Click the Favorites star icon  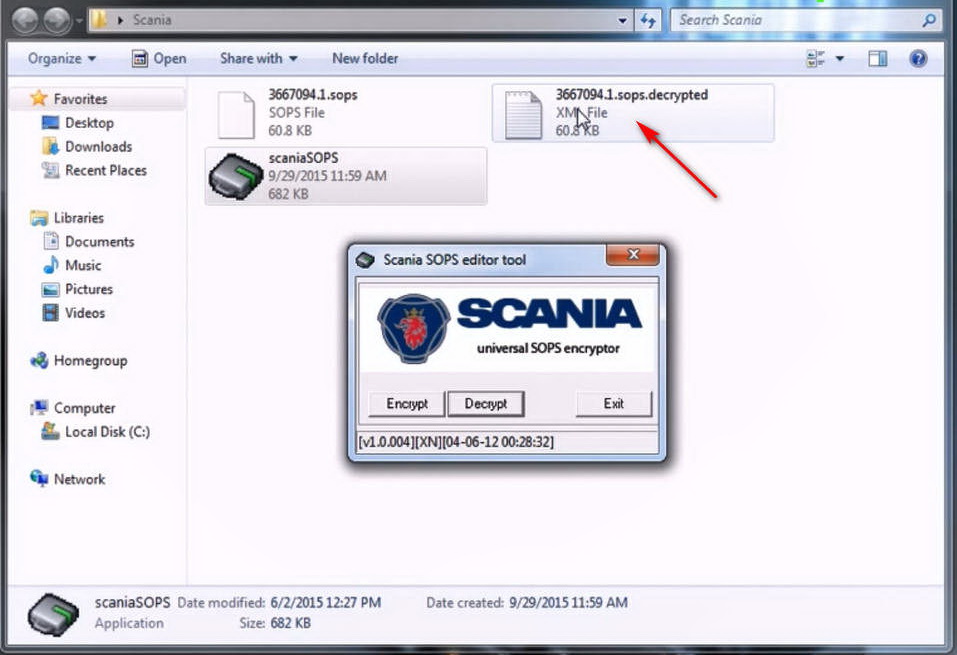38,98
